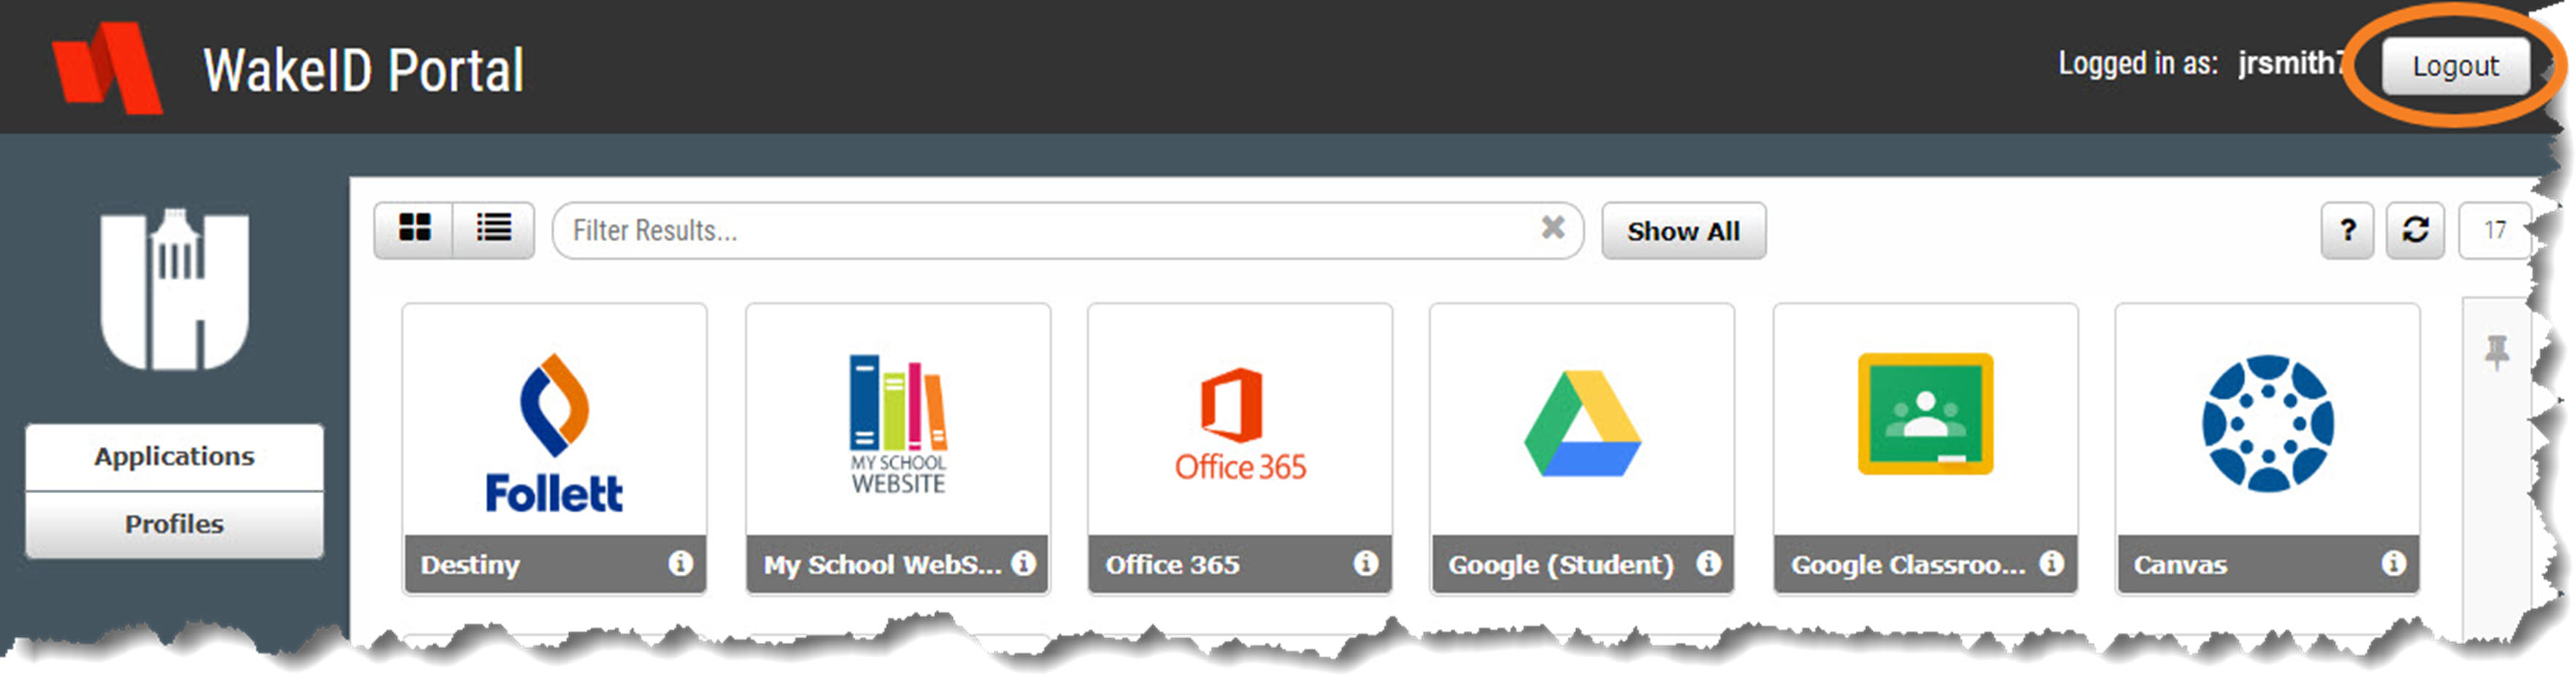Click the 17 application count box
This screenshot has width=2576, height=675.
(x=2494, y=231)
